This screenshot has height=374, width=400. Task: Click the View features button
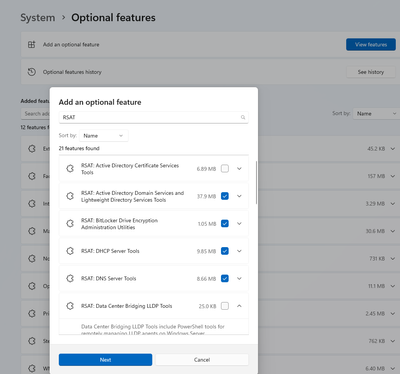click(371, 44)
